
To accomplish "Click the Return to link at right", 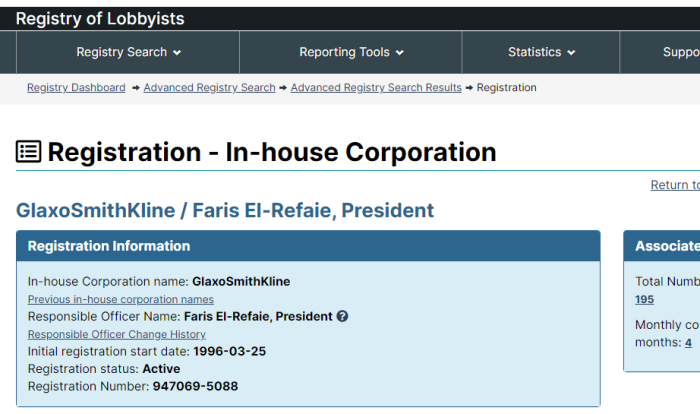I will coord(675,185).
